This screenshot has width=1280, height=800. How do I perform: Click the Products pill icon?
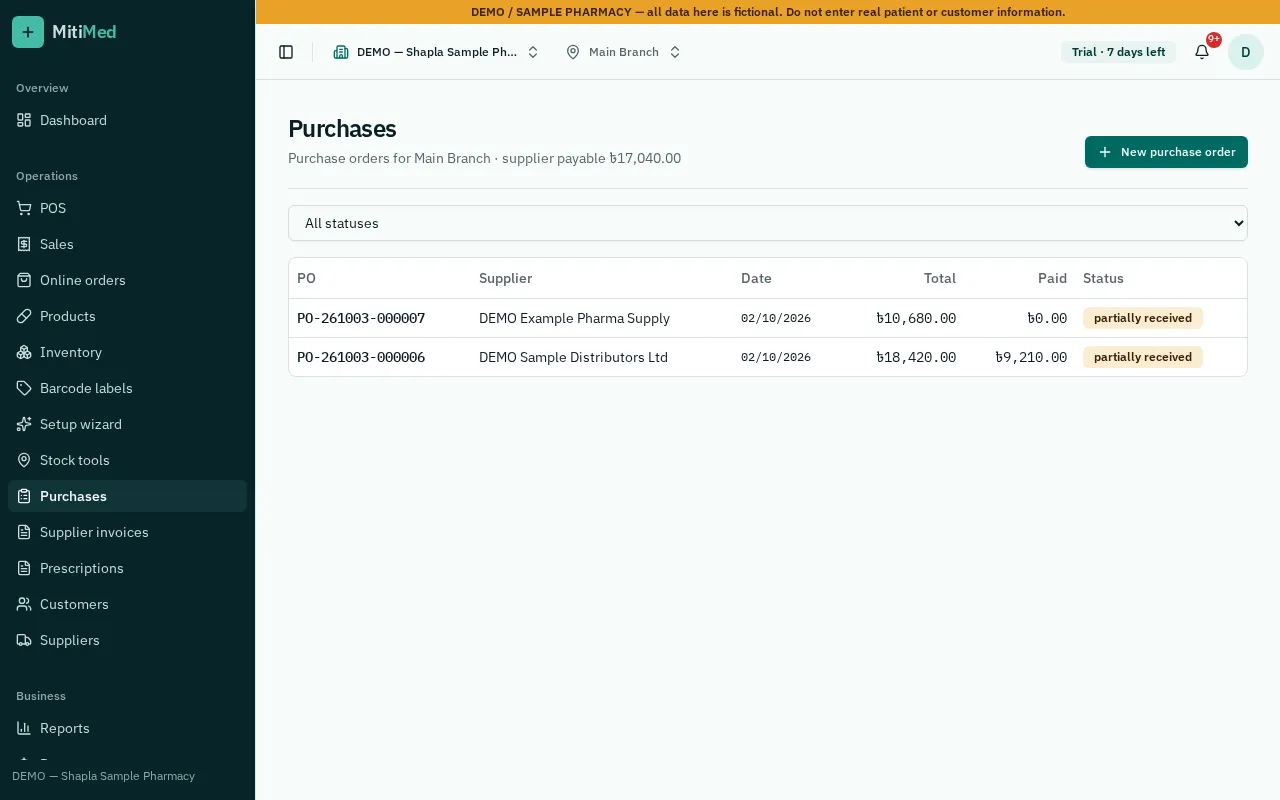click(24, 316)
